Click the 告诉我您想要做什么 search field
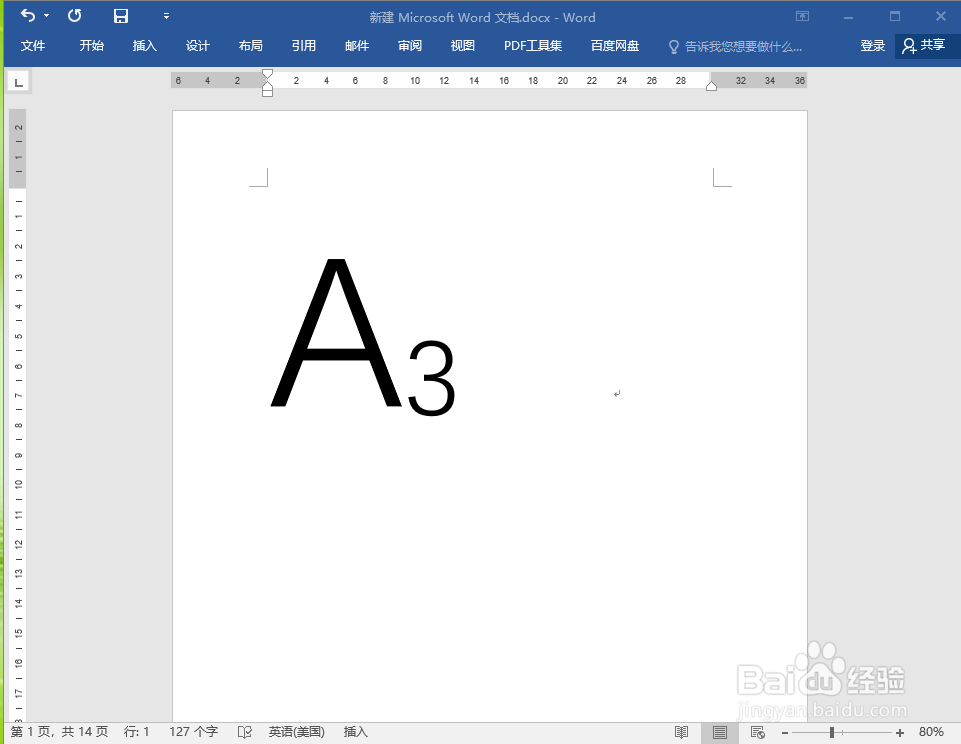This screenshot has width=961, height=744. point(743,47)
